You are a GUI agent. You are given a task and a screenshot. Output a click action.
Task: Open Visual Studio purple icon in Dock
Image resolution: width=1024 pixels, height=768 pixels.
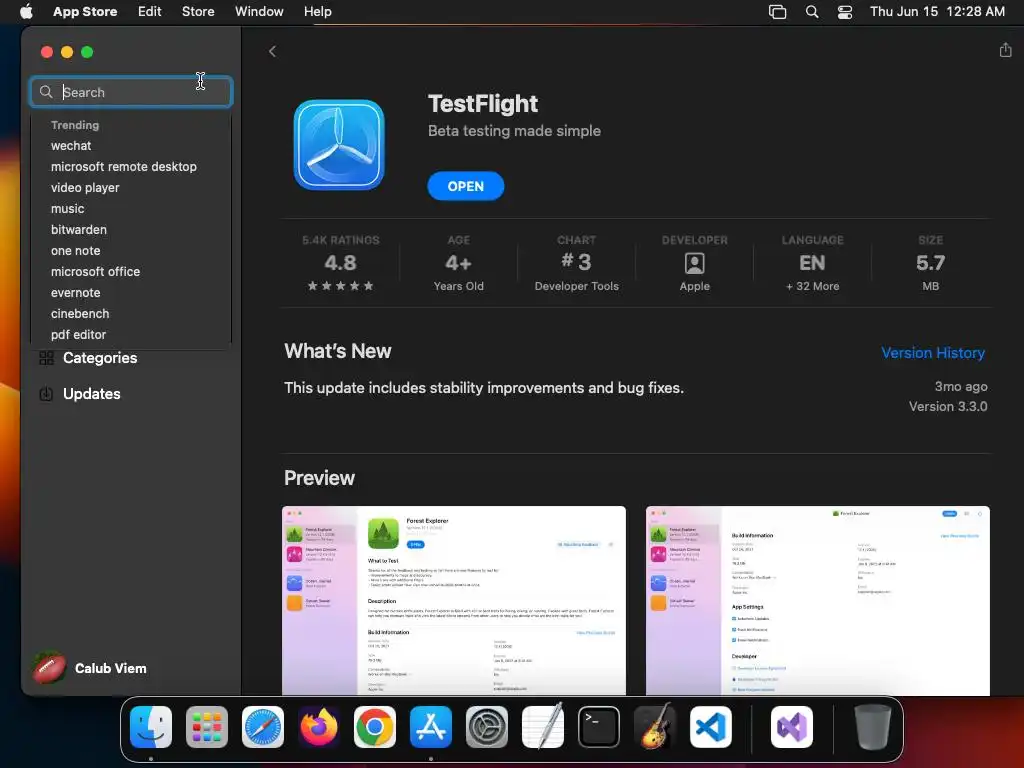[x=792, y=727]
